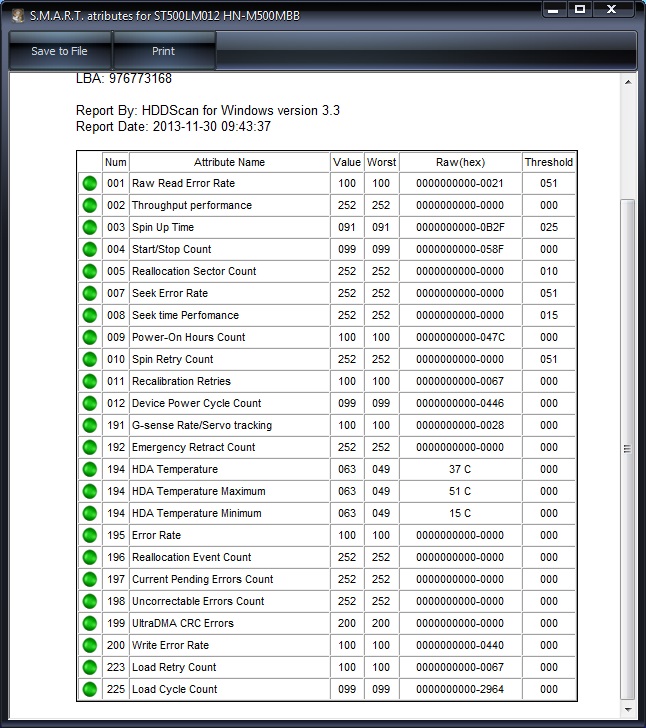Click raw value 0000000000-2964

[460, 689]
